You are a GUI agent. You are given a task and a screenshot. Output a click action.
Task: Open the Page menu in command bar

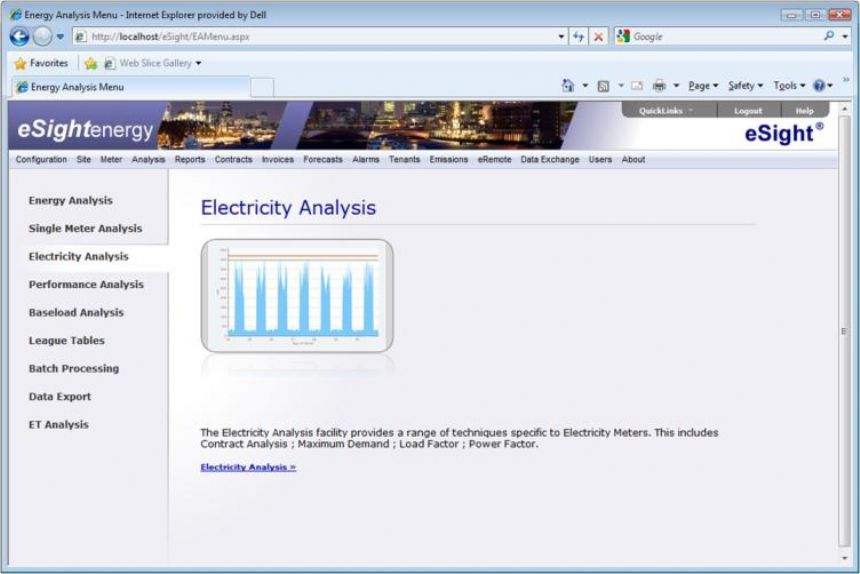pyautogui.click(x=703, y=86)
